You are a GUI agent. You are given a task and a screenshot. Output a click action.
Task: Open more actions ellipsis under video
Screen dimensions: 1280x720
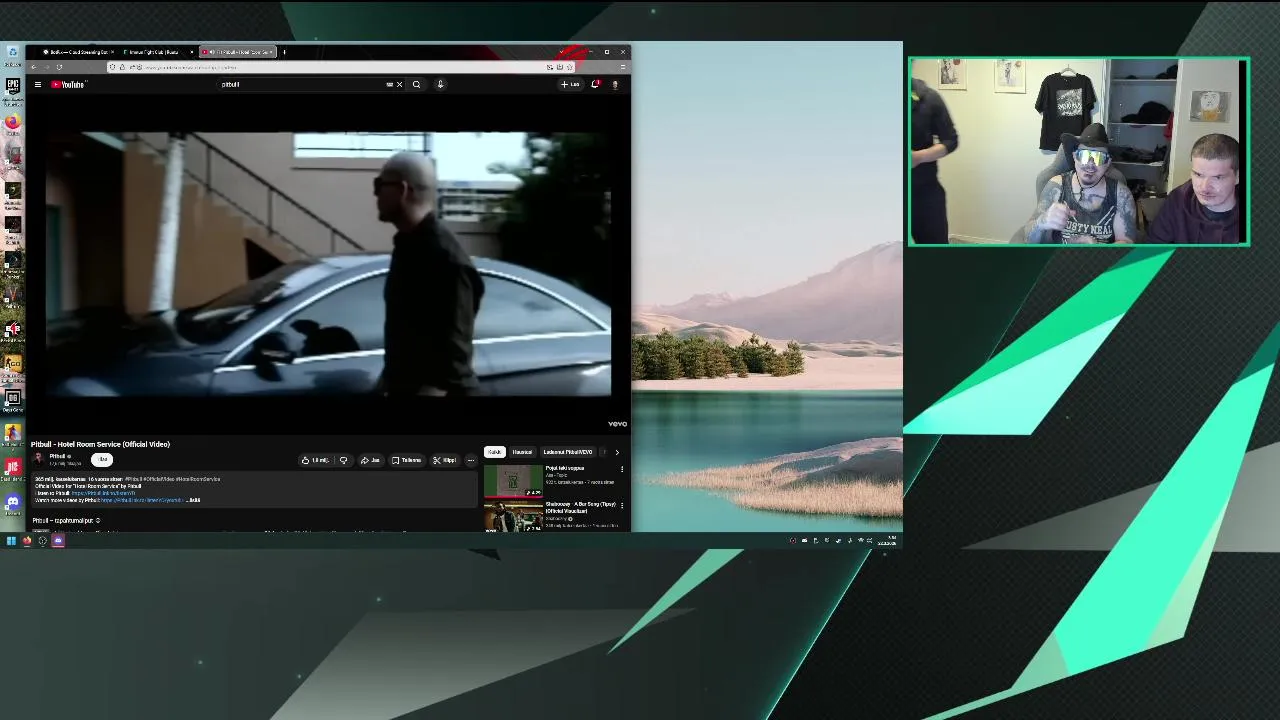point(471,460)
